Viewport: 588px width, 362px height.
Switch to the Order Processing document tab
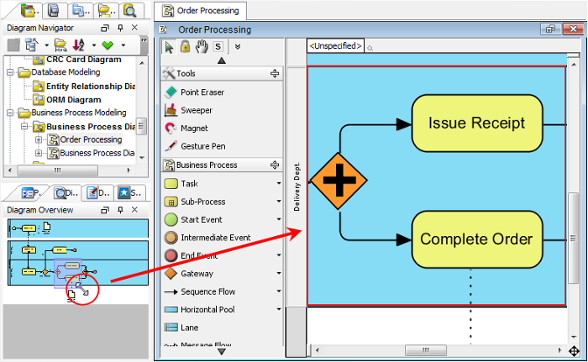coord(201,11)
